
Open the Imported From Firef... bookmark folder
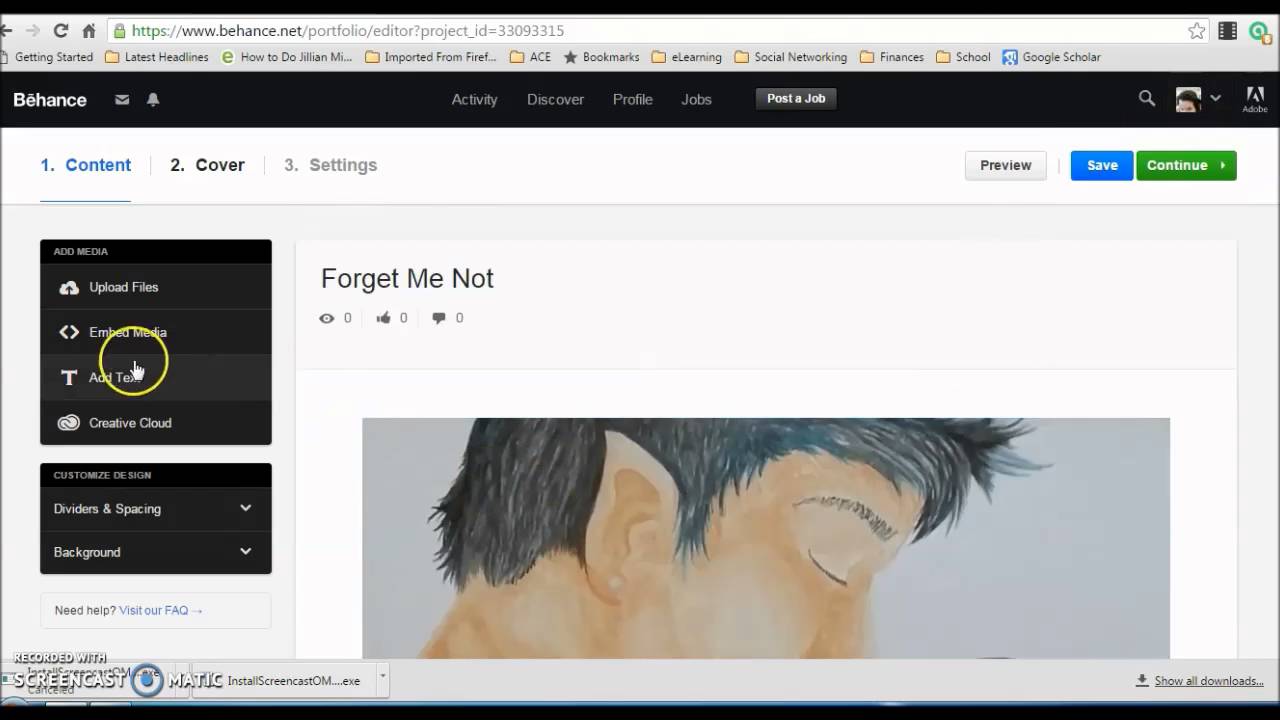(431, 57)
